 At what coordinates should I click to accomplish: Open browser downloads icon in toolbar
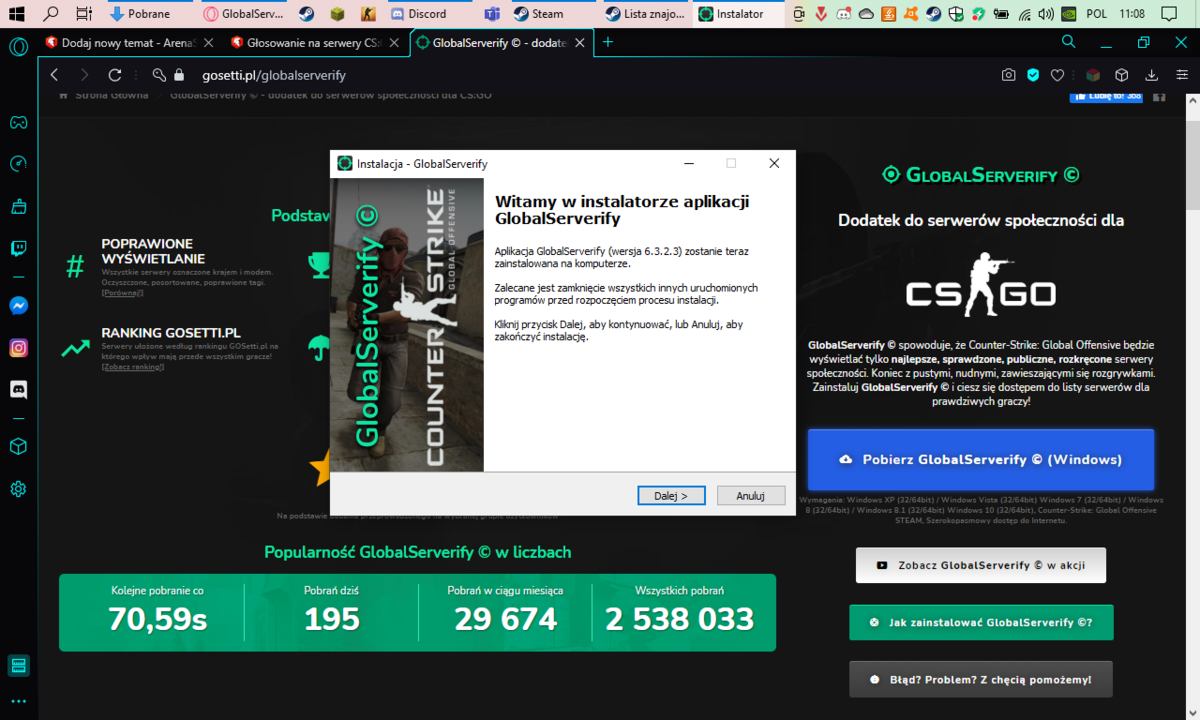point(1151,75)
